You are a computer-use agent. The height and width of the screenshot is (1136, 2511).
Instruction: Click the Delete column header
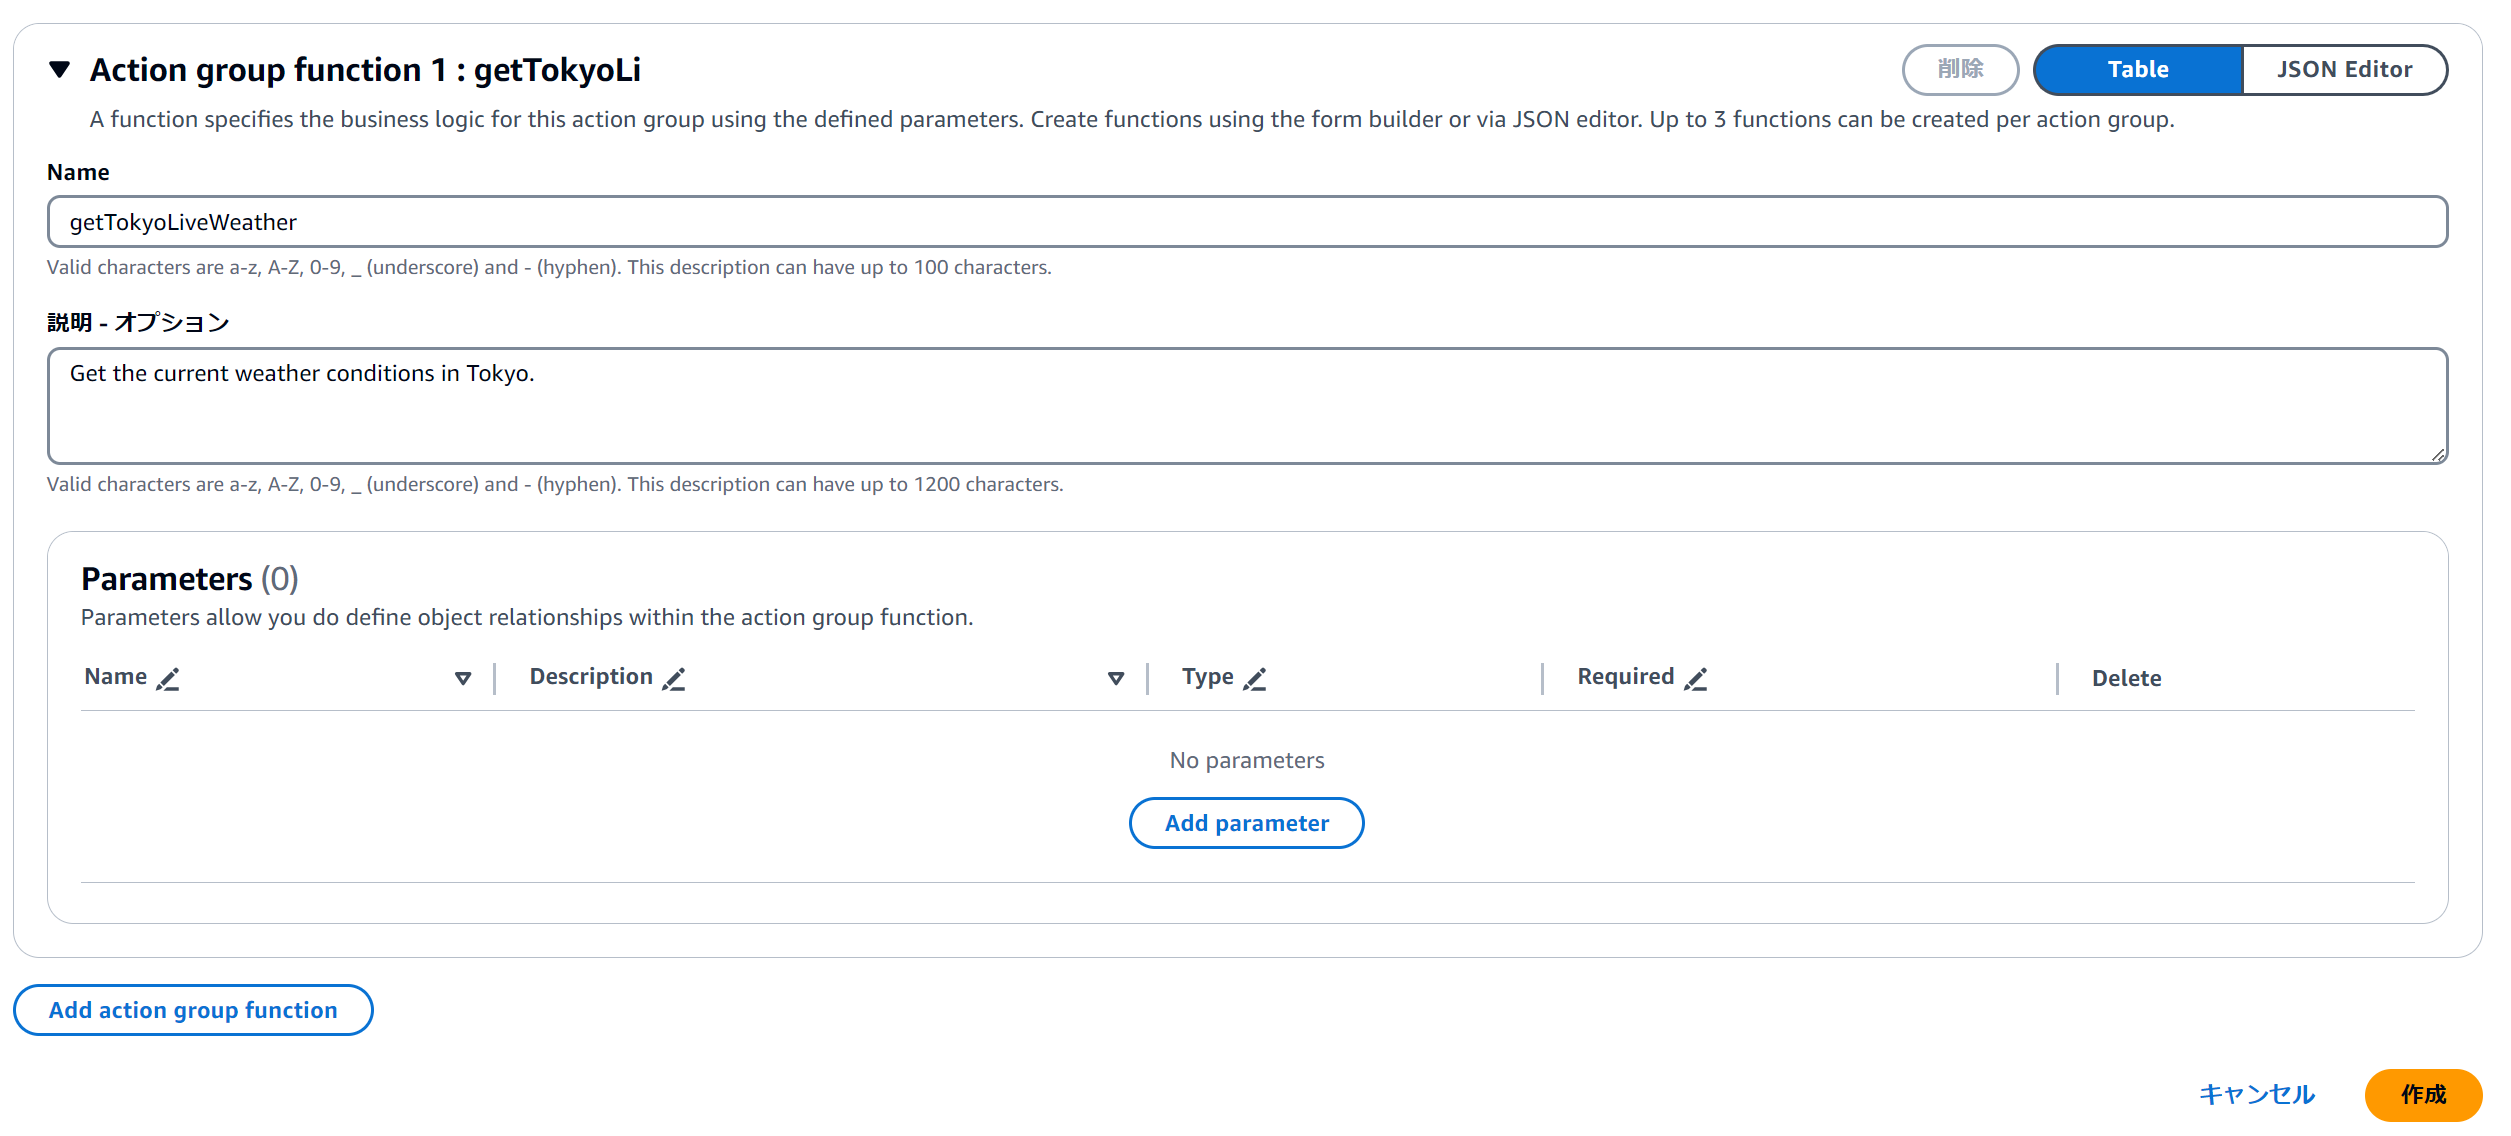[x=2126, y=679]
